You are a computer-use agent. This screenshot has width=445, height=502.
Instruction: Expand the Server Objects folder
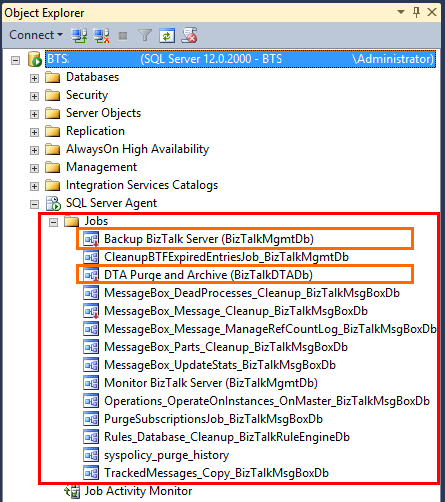pos(34,114)
